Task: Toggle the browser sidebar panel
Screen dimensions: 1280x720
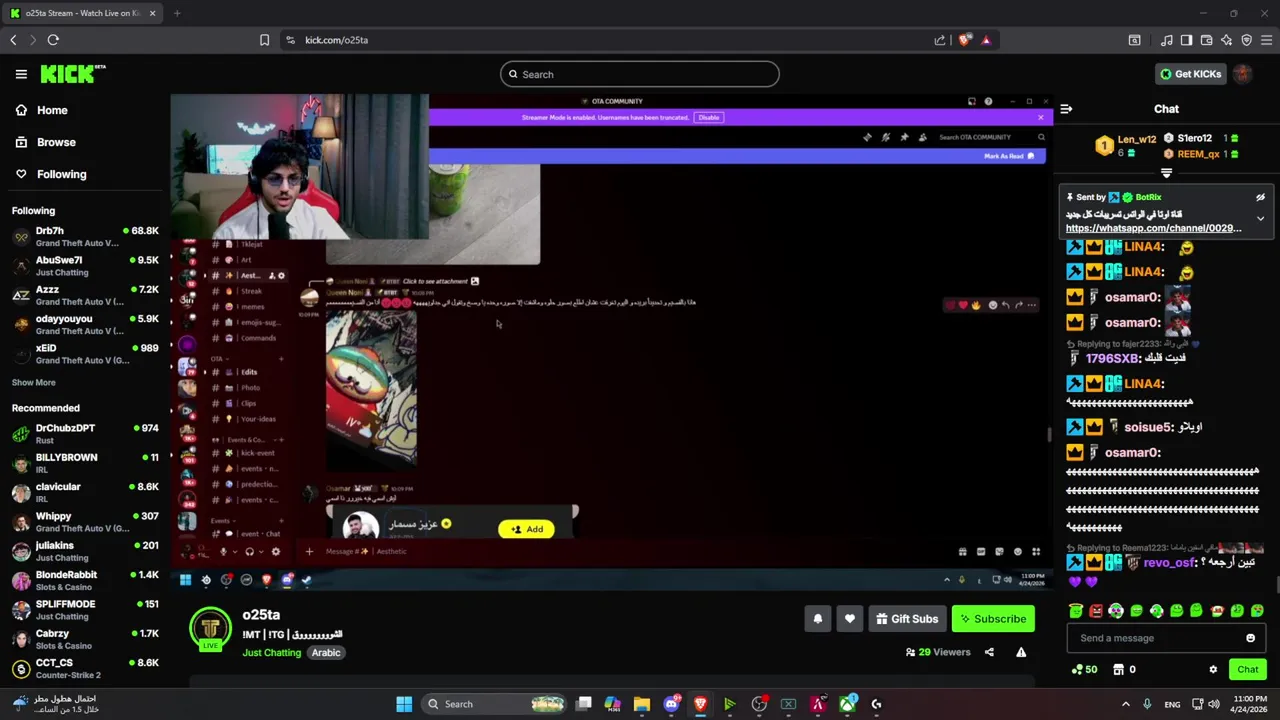Action: tap(1186, 40)
